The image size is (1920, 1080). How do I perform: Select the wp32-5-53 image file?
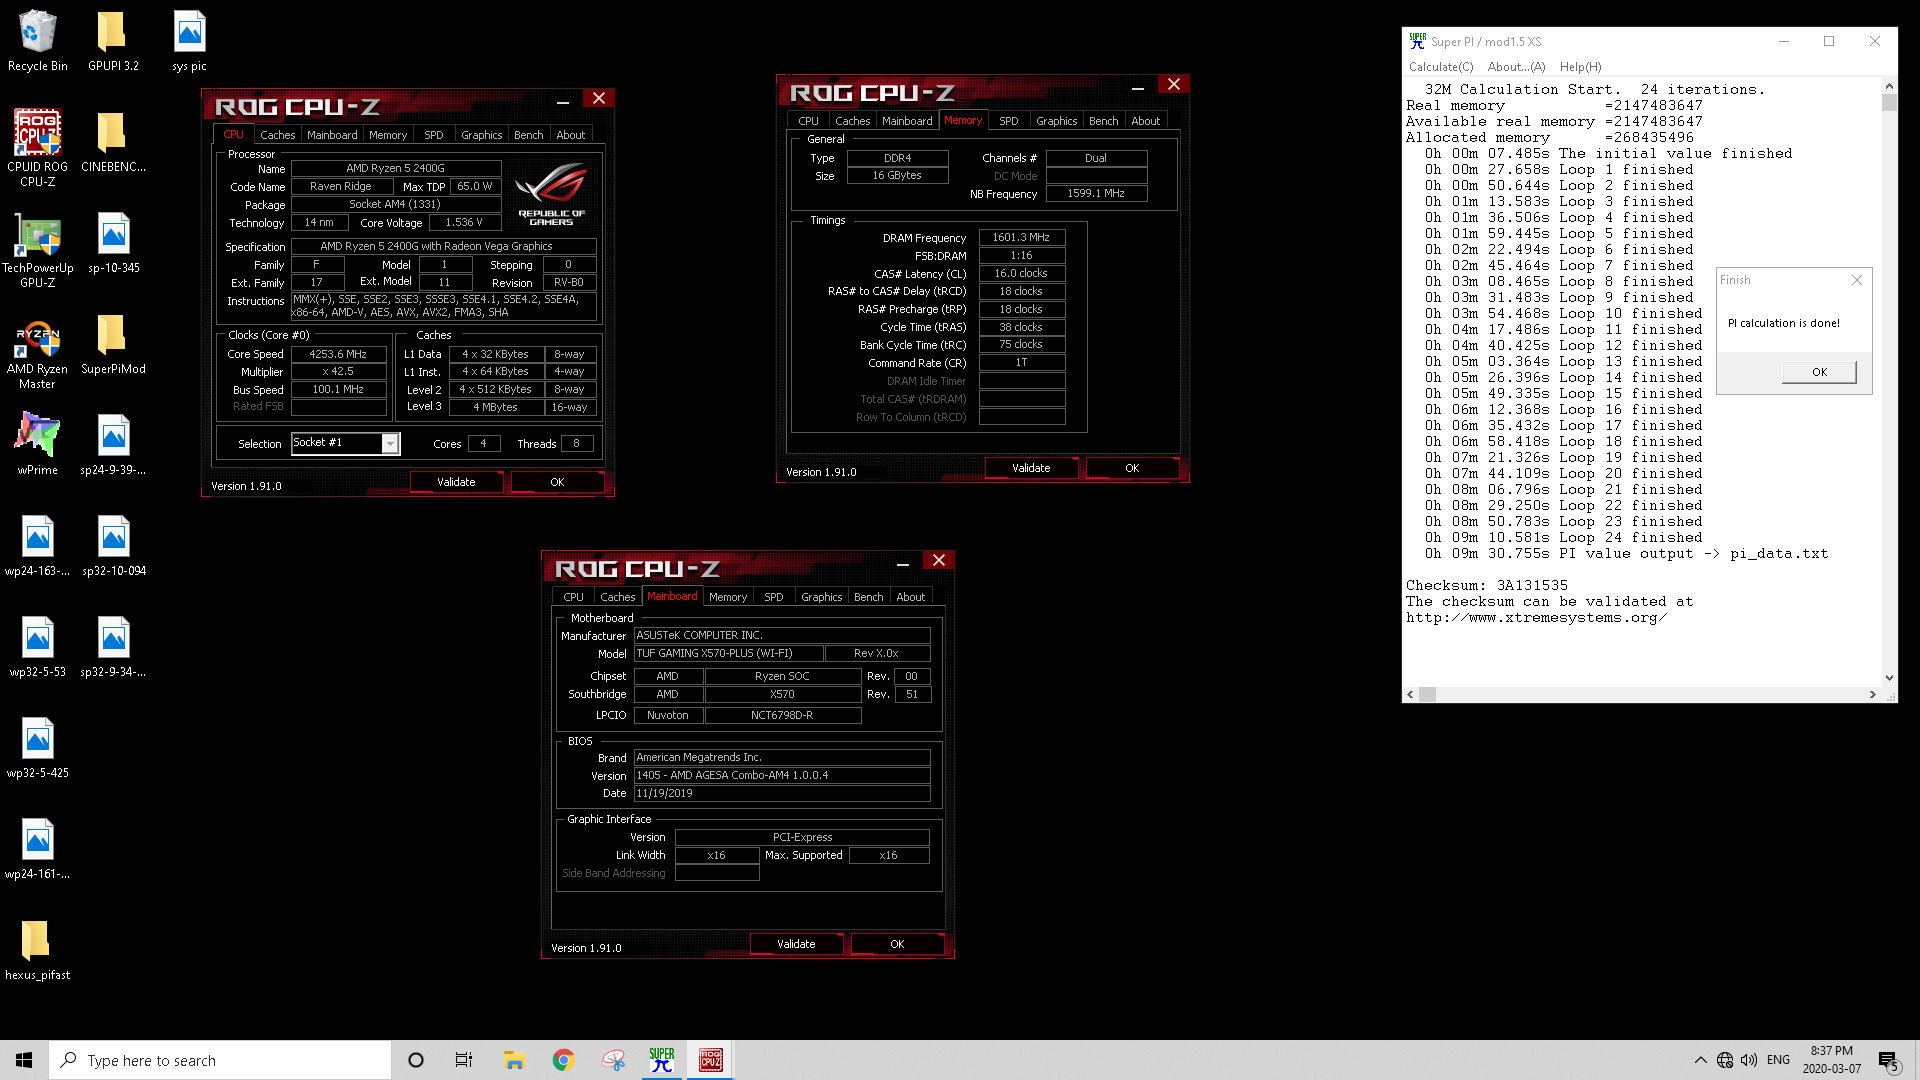tap(37, 648)
